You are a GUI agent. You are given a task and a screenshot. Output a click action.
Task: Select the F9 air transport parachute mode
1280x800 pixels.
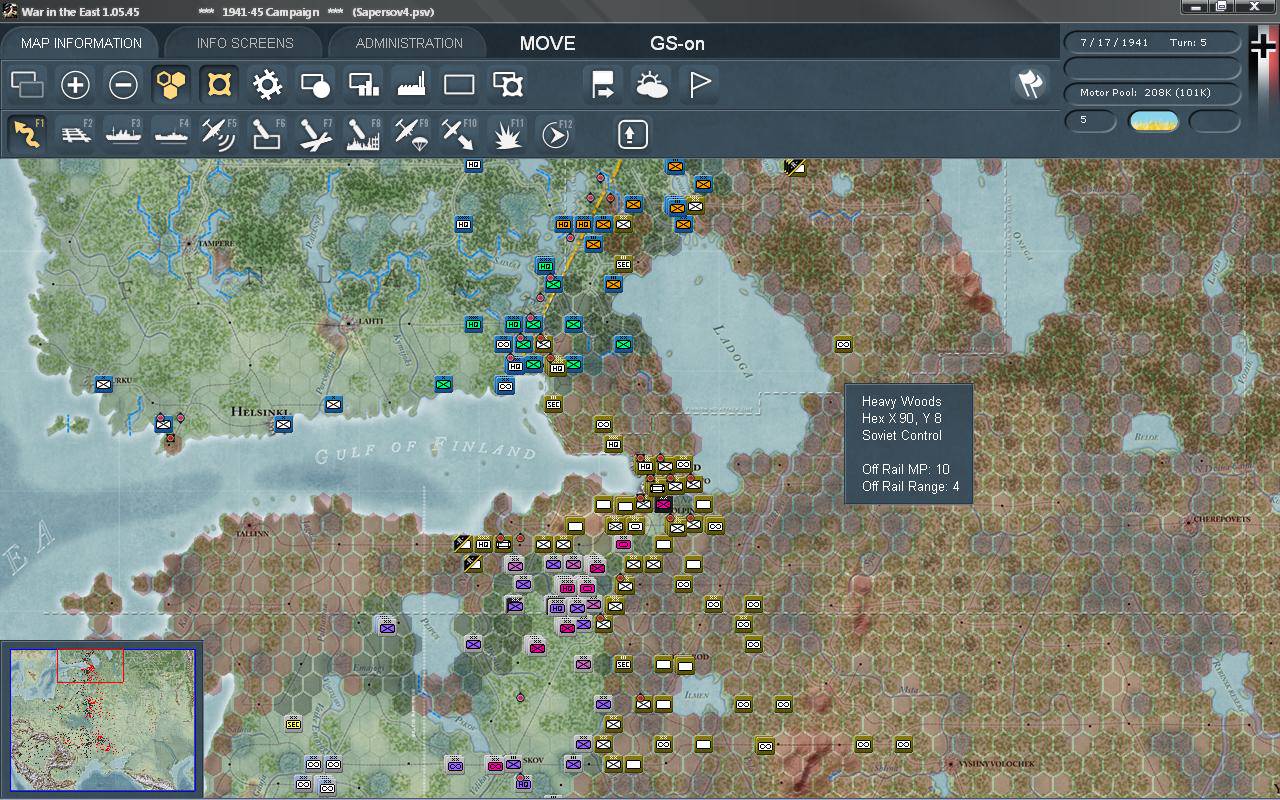[411, 133]
